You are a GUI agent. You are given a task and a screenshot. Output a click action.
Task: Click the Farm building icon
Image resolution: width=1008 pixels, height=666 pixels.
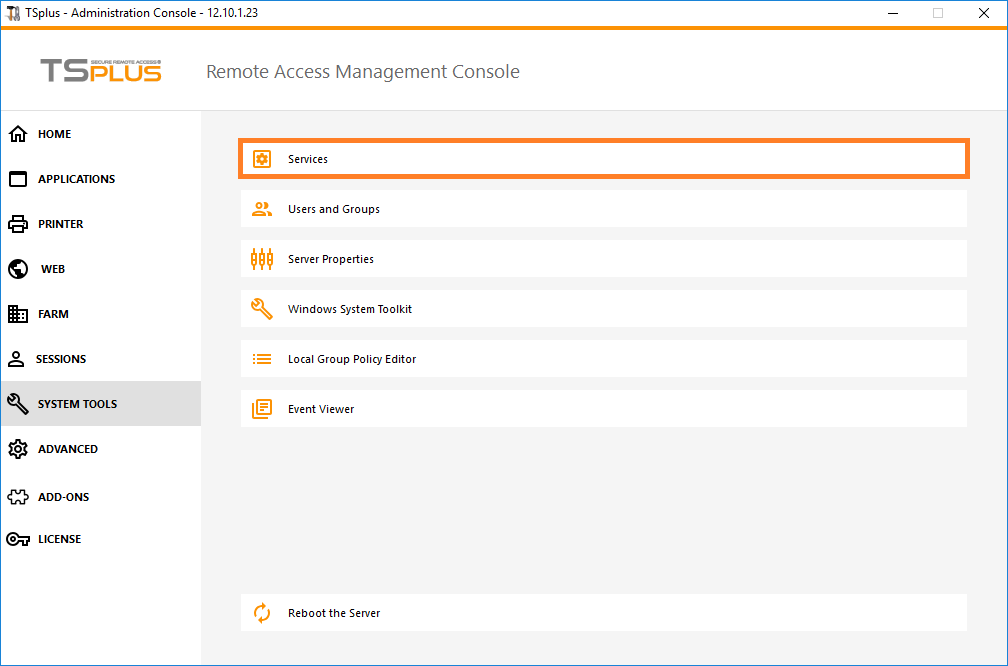click(17, 314)
